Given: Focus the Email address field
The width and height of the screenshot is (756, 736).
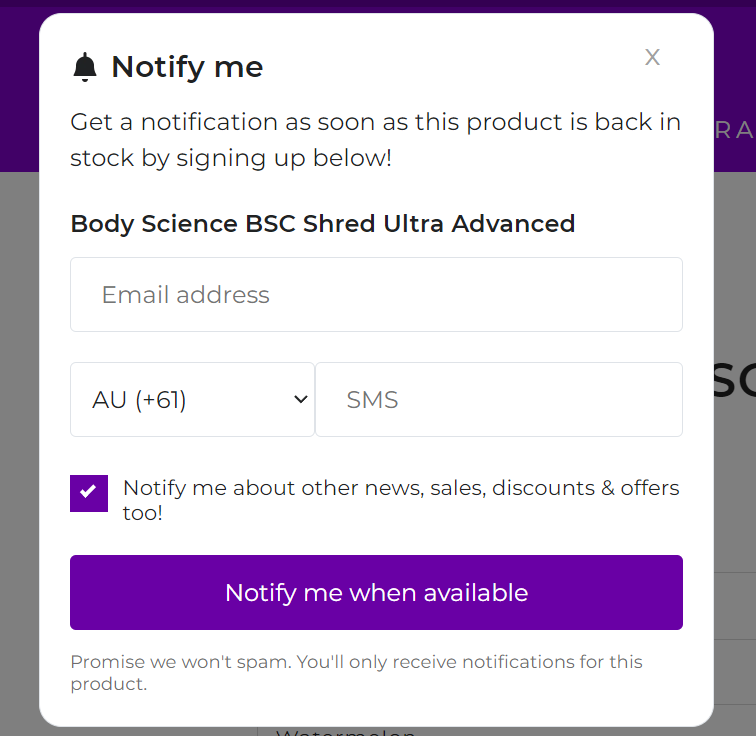Looking at the screenshot, I should pyautogui.click(x=376, y=294).
